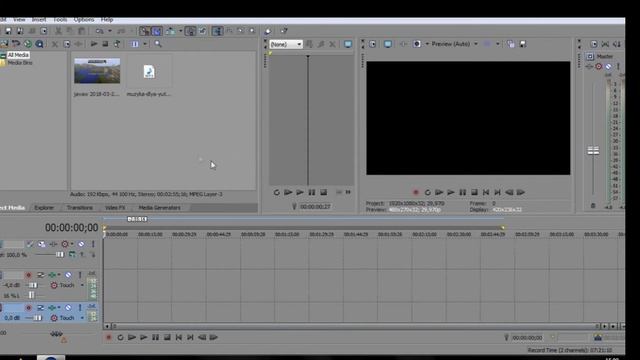Open the Insert menu

point(39,20)
